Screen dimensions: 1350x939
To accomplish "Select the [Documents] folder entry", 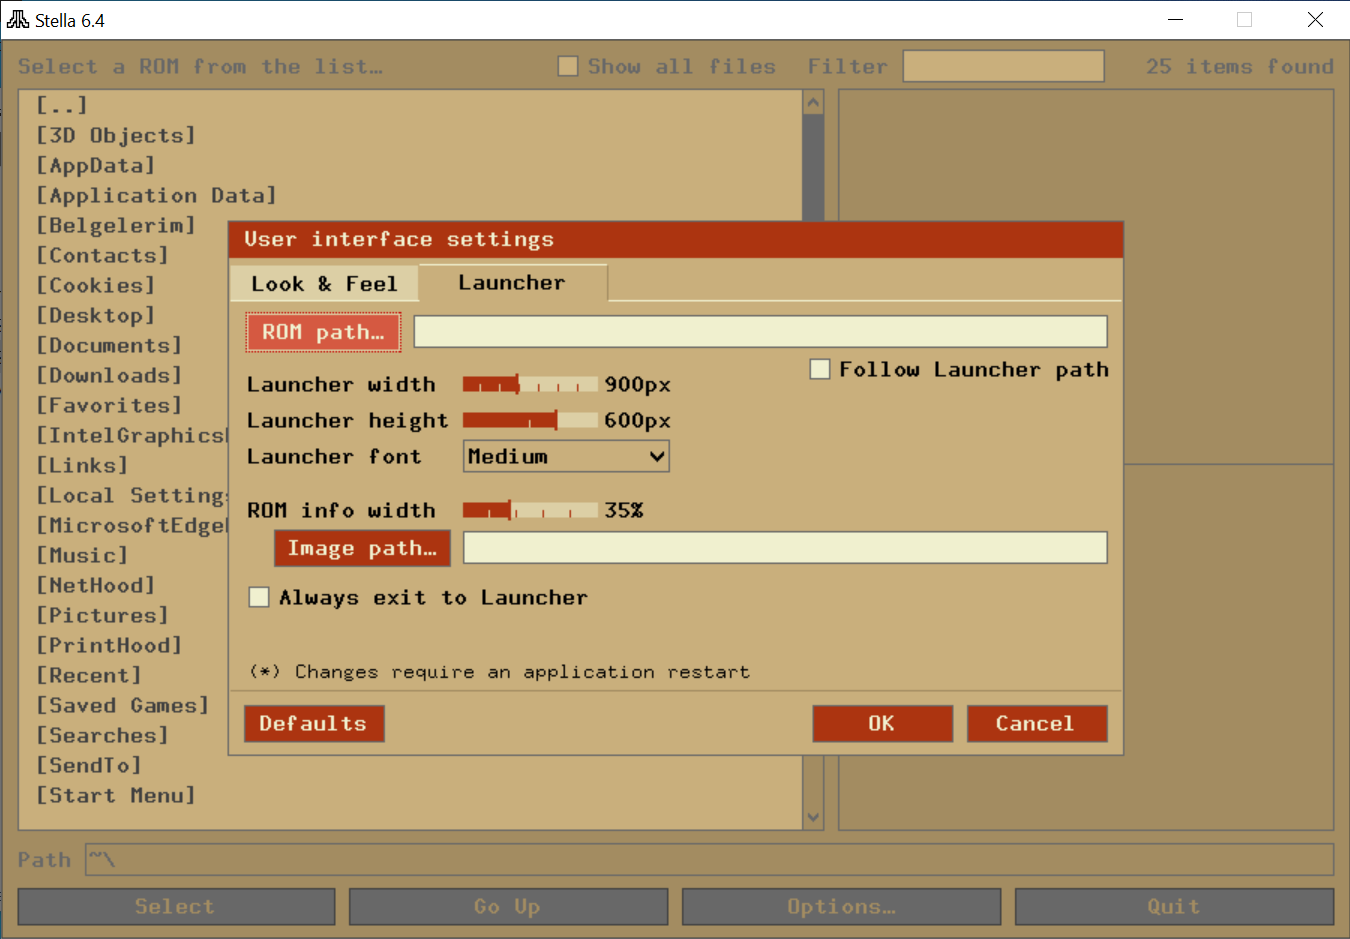I will point(109,345).
